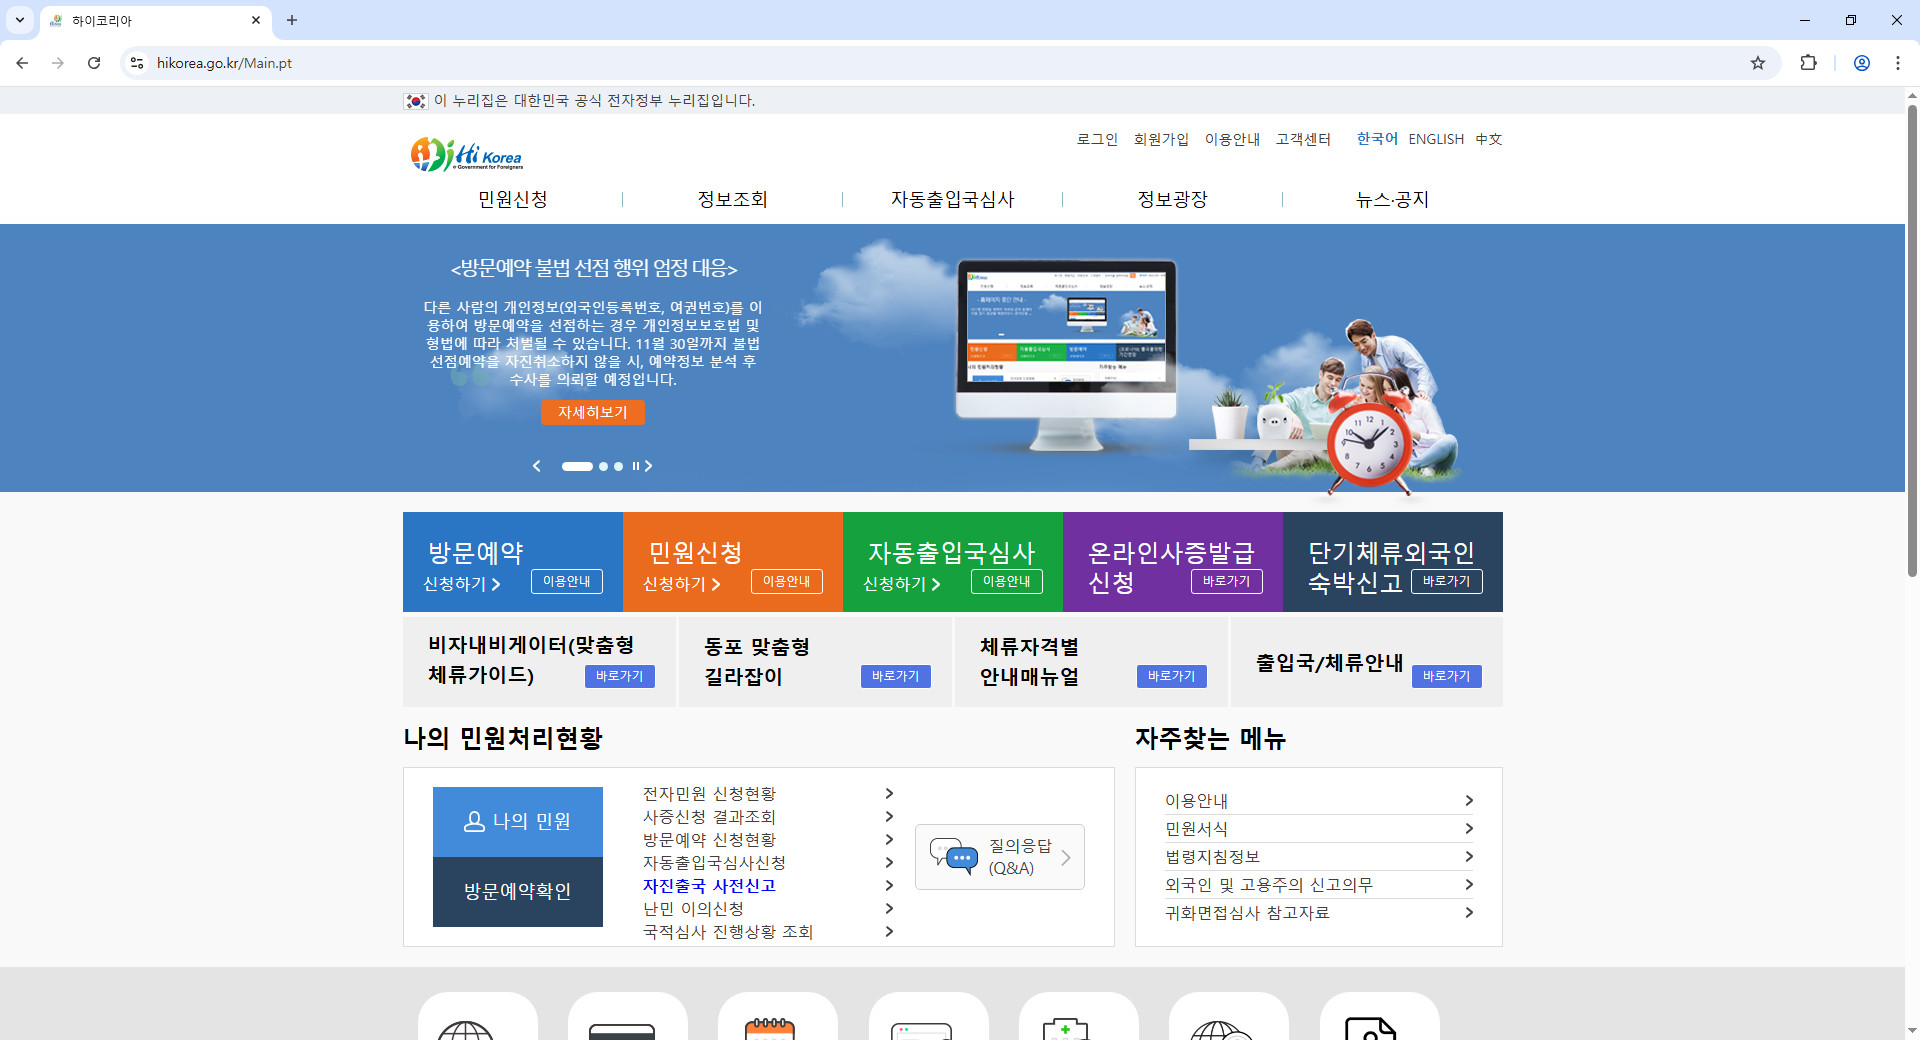Select the third banner dot
1920x1040 pixels.
coord(618,466)
